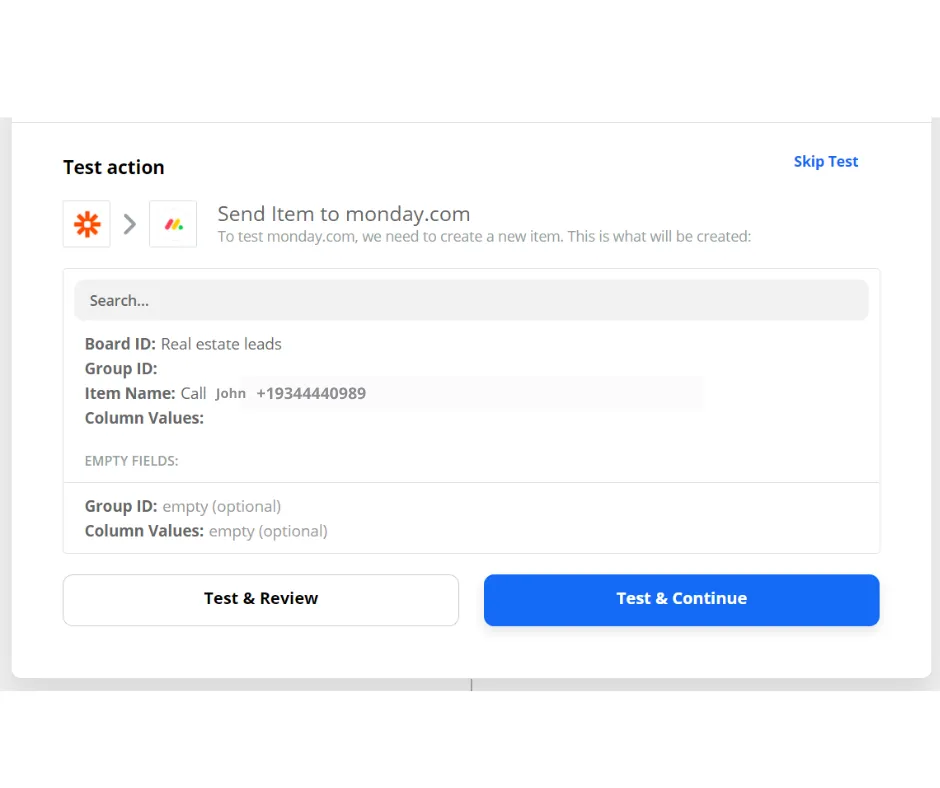Click the Real estate leads board value
The height and width of the screenshot is (788, 940).
pos(221,344)
